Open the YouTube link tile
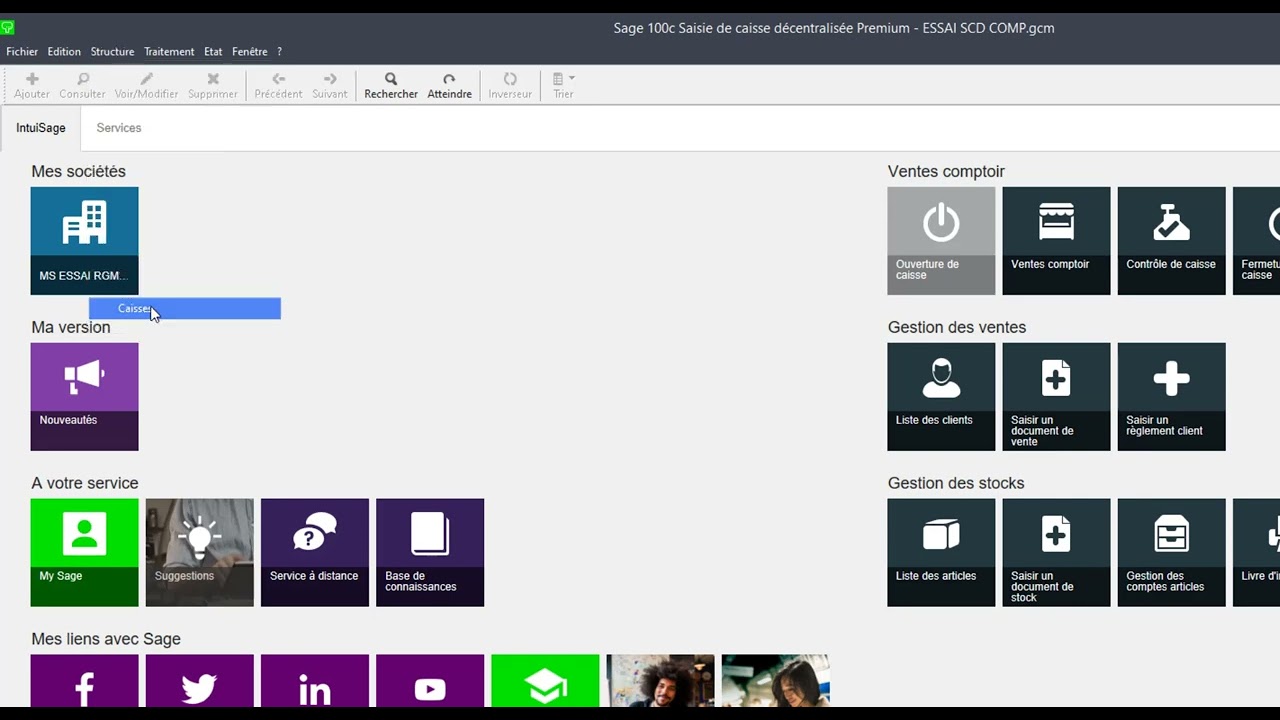 click(430, 681)
